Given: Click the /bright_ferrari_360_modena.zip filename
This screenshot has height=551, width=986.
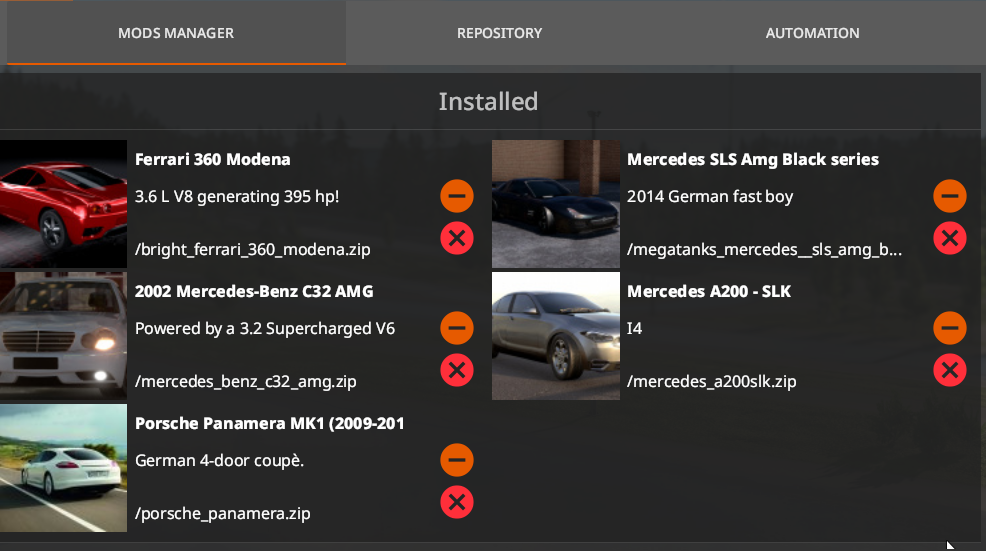Looking at the screenshot, I should point(253,250).
